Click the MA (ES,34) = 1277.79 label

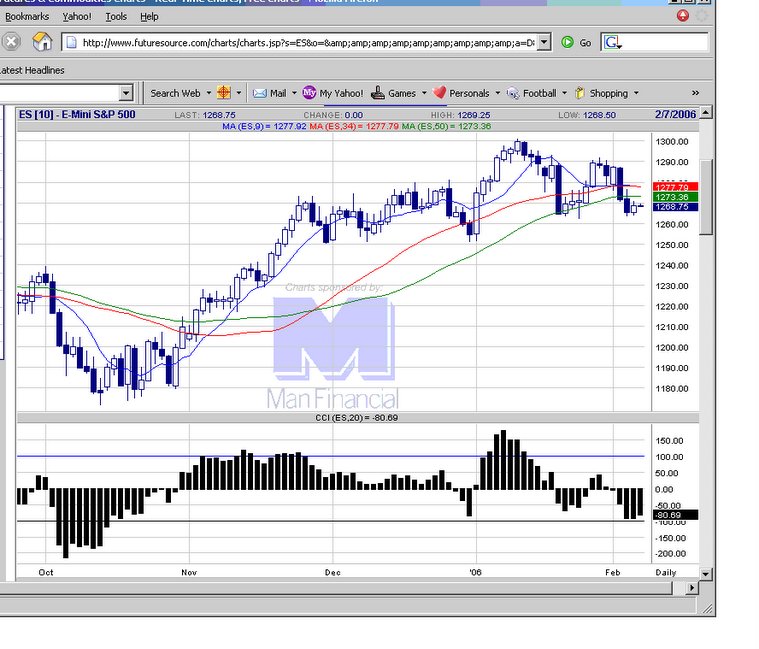[354, 126]
